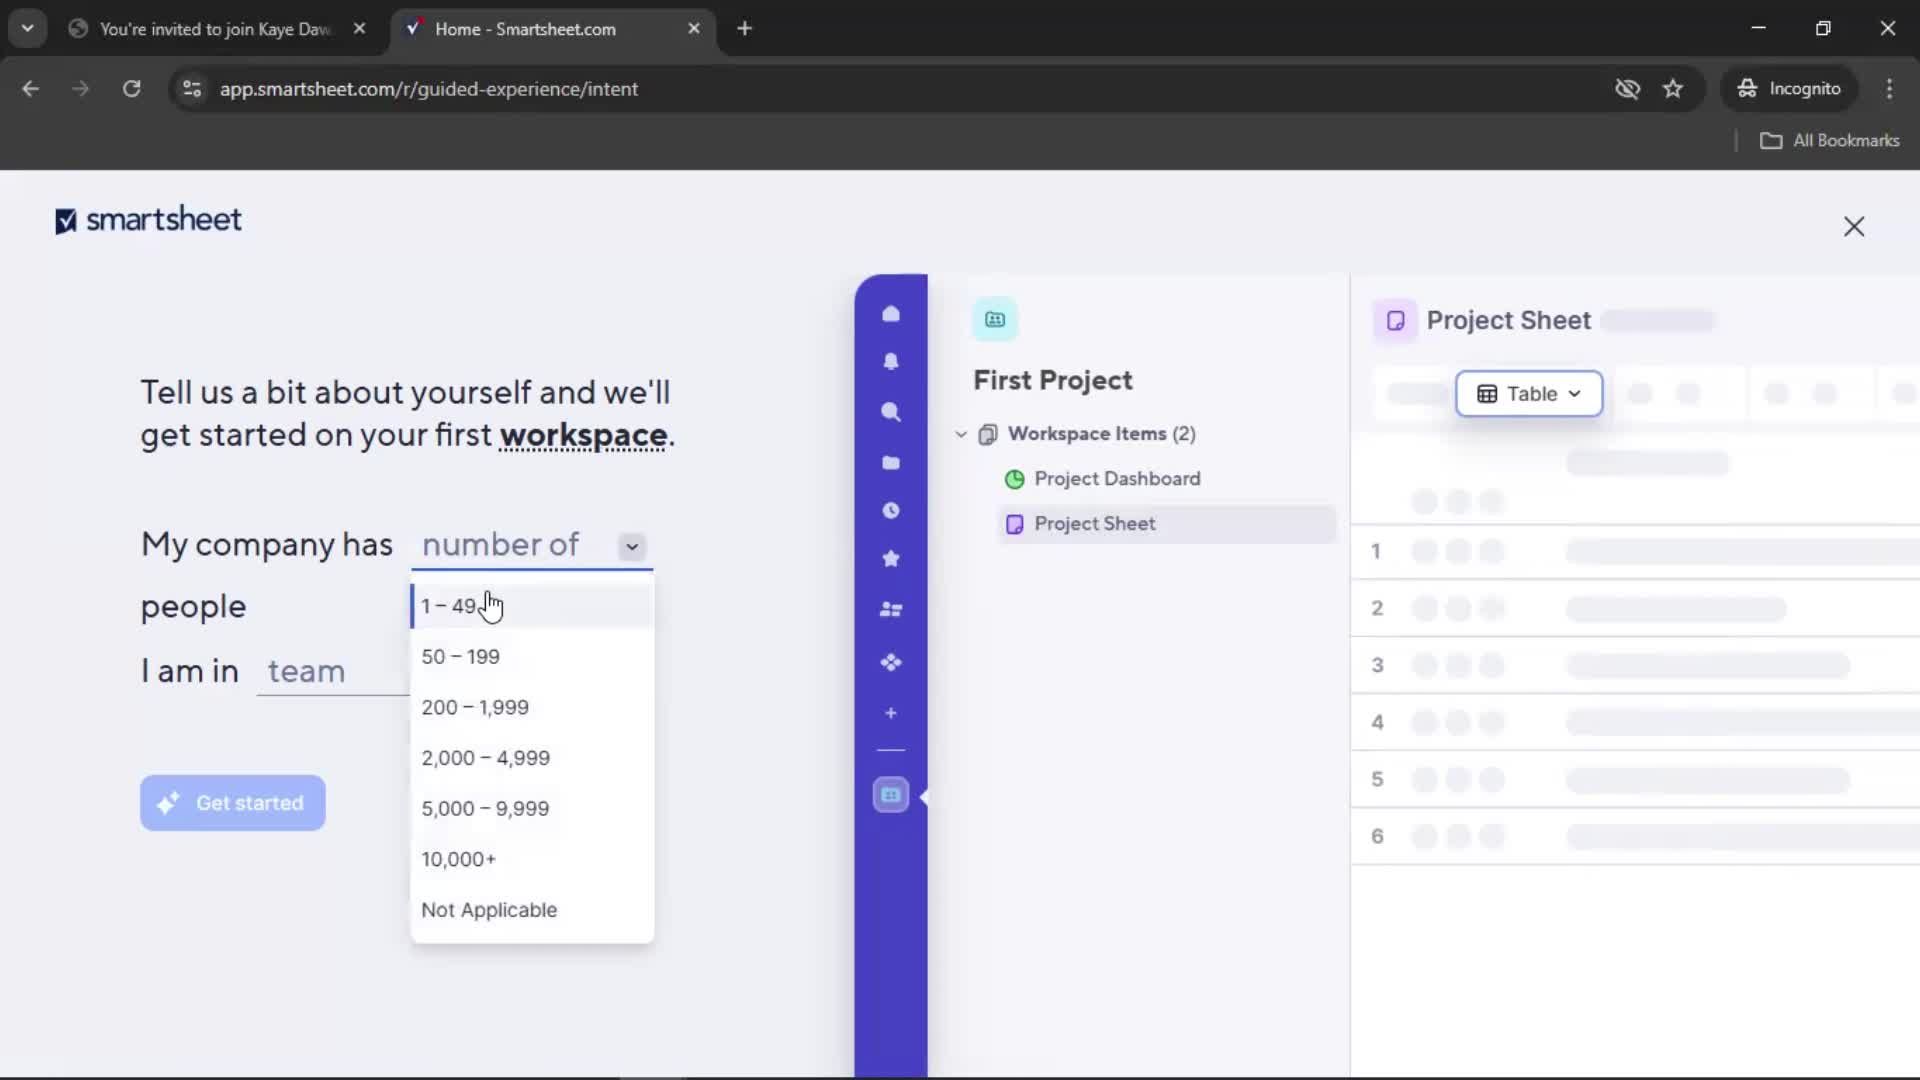The height and width of the screenshot is (1080, 1920).
Task: Open the folder browse icon in sidebar
Action: coord(890,462)
